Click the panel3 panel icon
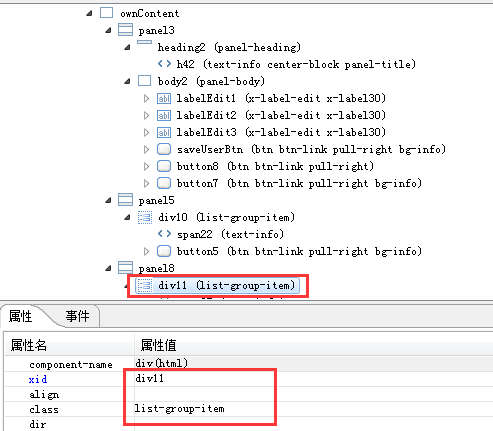 (x=125, y=30)
